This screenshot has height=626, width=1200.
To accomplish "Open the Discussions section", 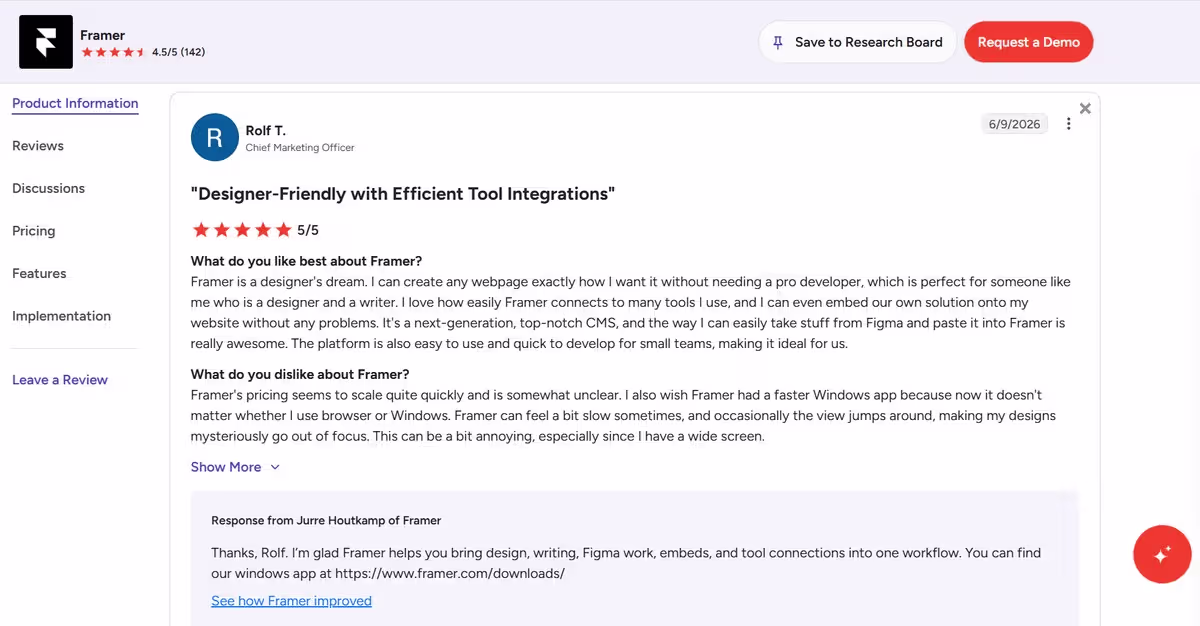I will pos(48,188).
